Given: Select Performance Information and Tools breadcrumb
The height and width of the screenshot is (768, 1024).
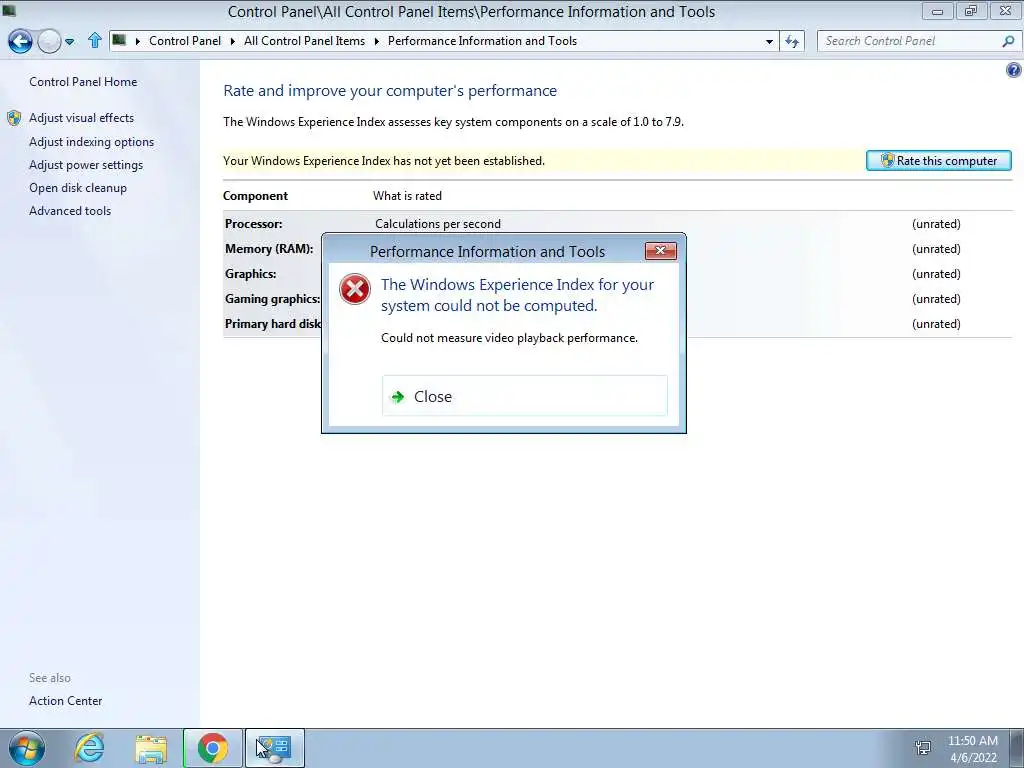Looking at the screenshot, I should [482, 40].
